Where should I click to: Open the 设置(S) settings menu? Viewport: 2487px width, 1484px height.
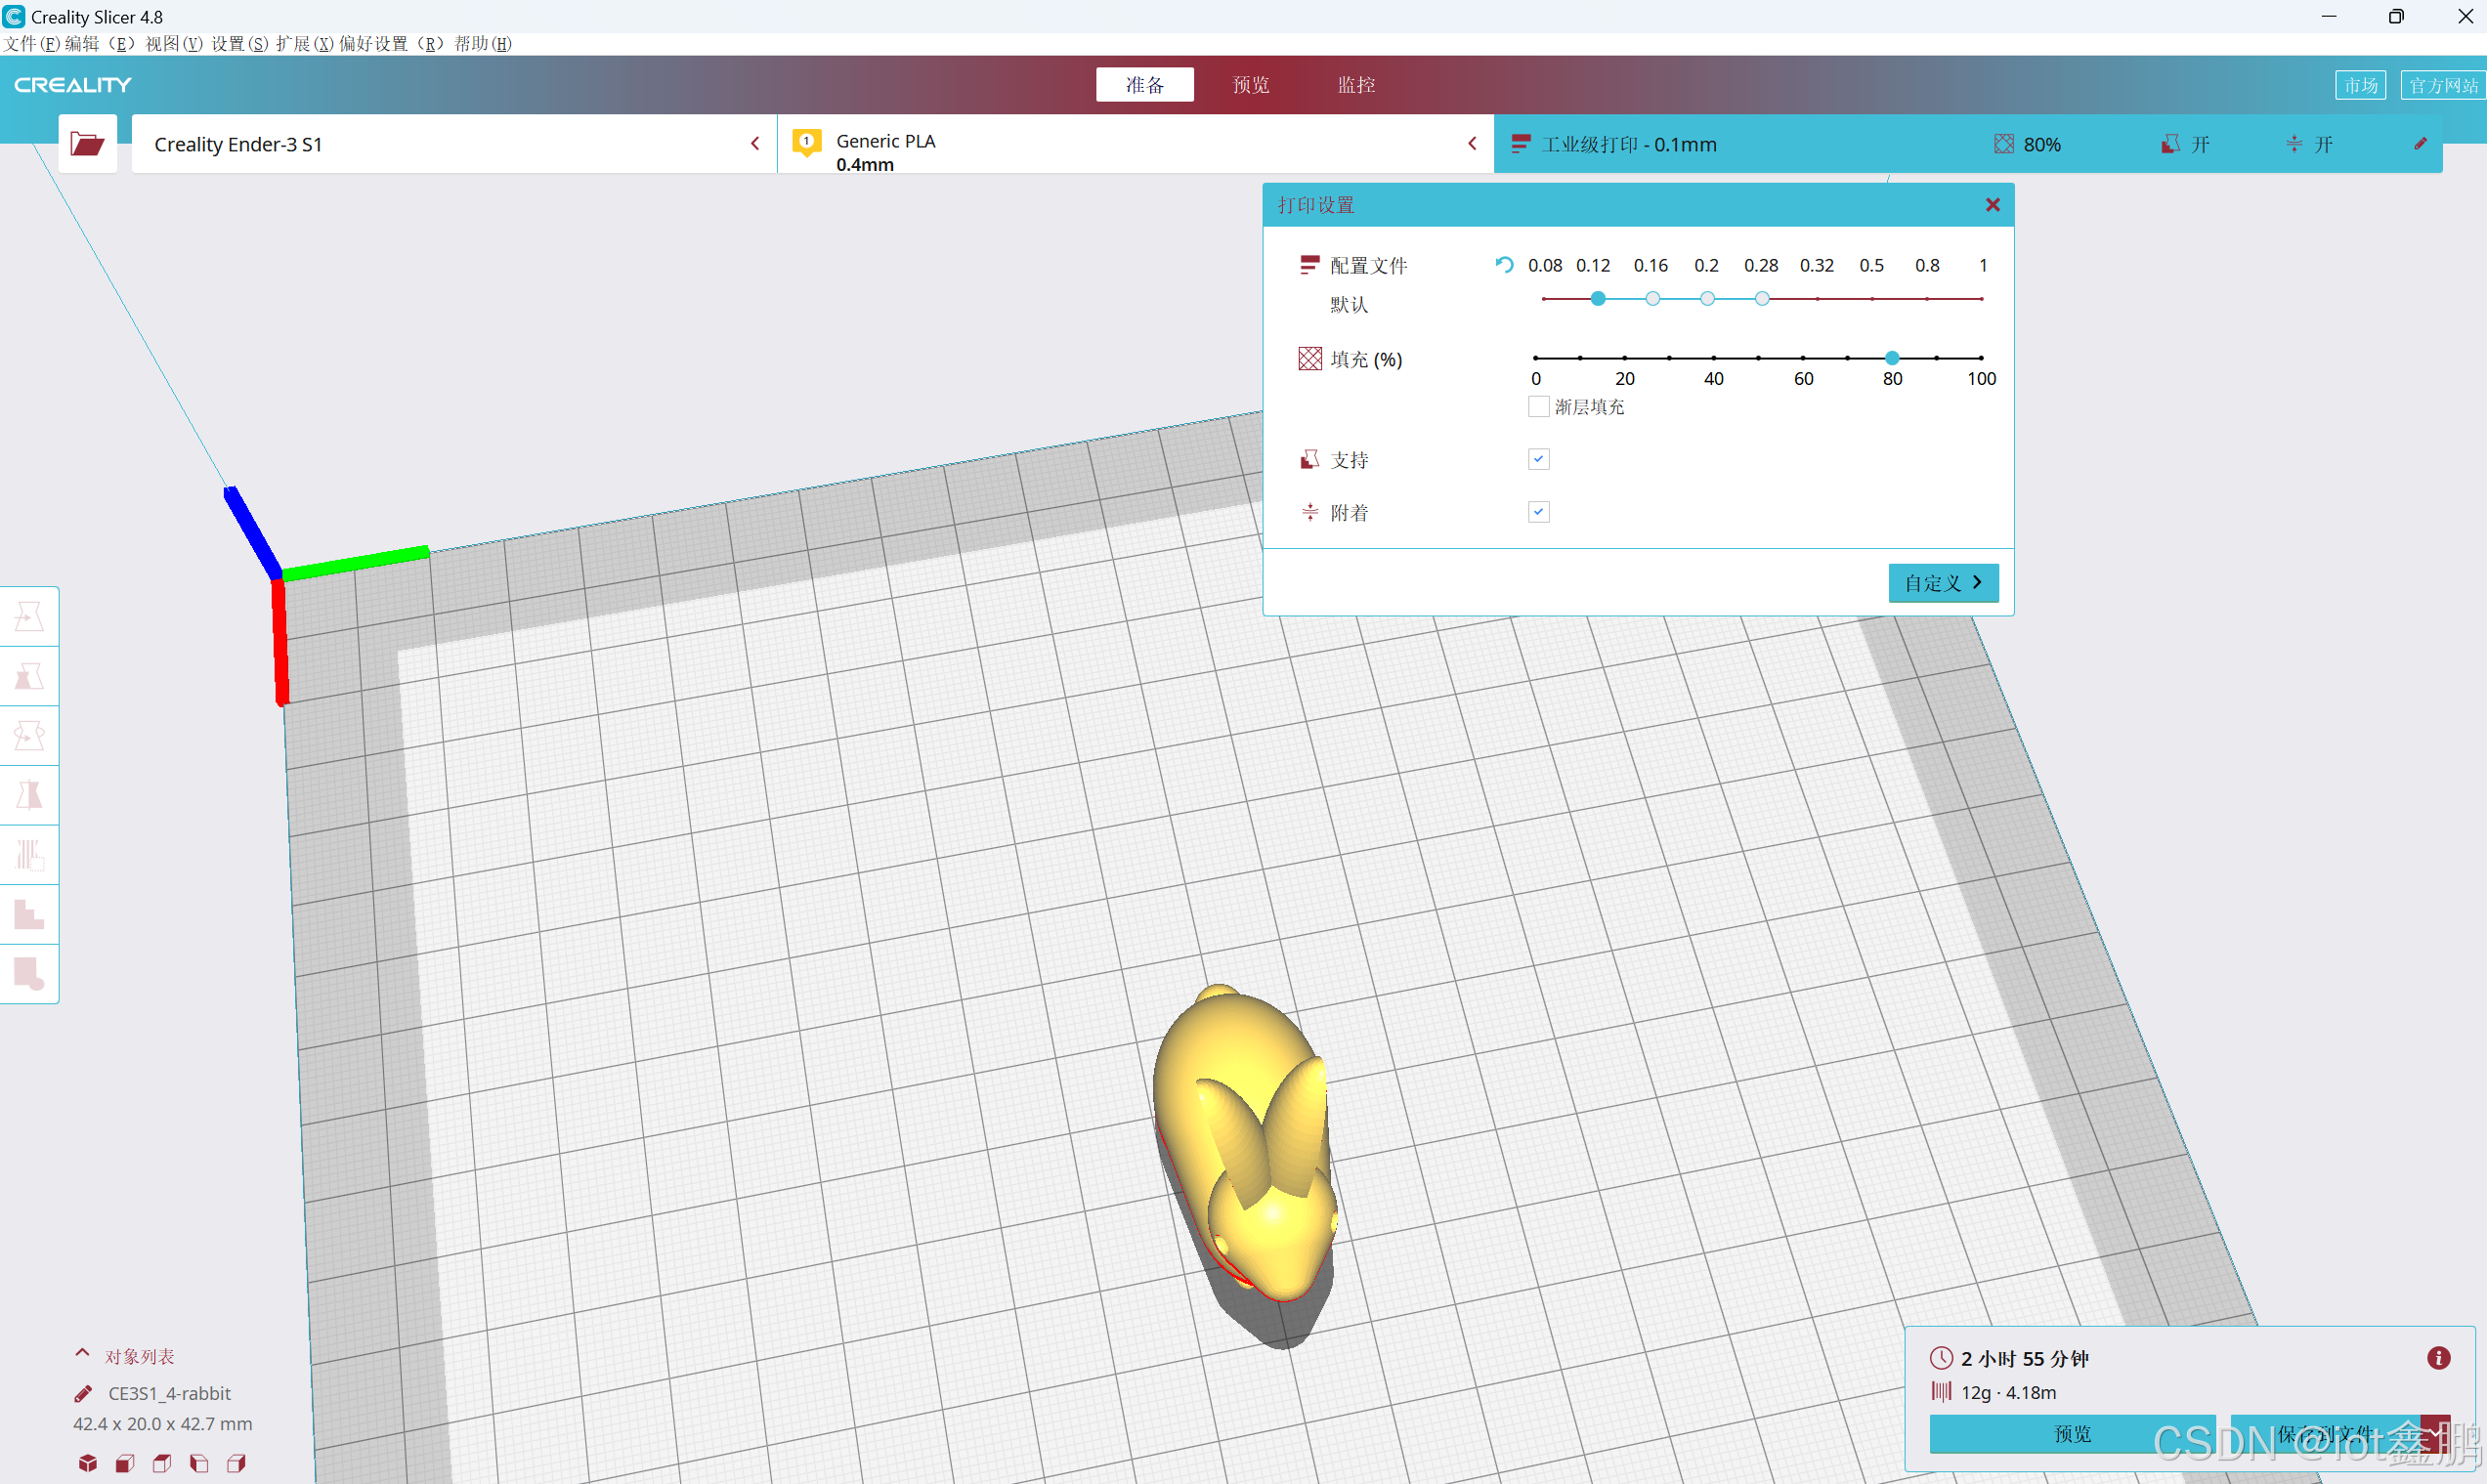point(239,43)
